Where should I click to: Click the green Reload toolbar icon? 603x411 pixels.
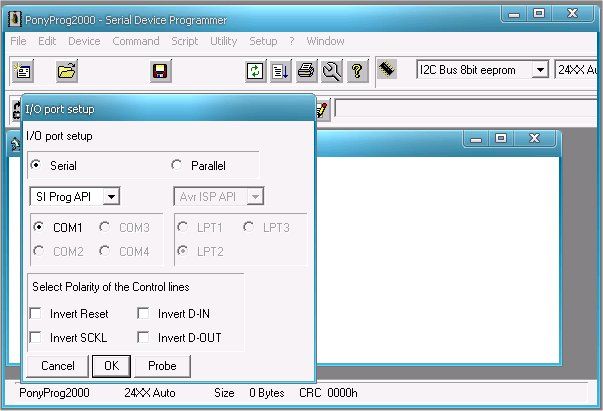pos(255,71)
